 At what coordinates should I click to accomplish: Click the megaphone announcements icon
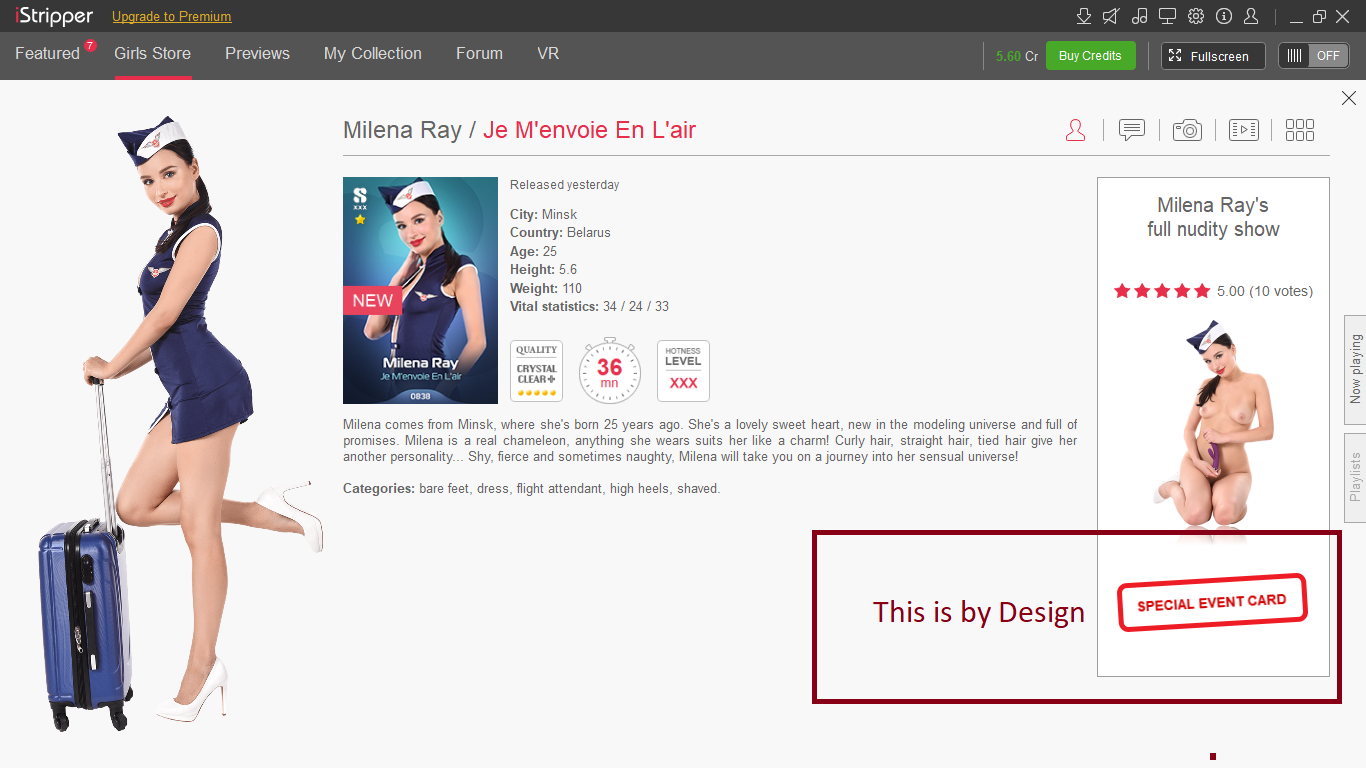[1111, 16]
